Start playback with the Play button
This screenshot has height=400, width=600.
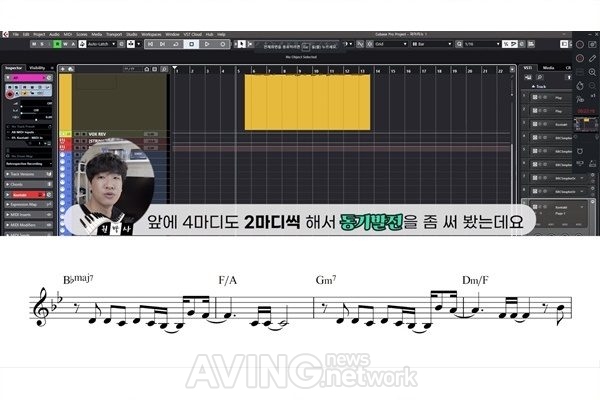(x=207, y=44)
